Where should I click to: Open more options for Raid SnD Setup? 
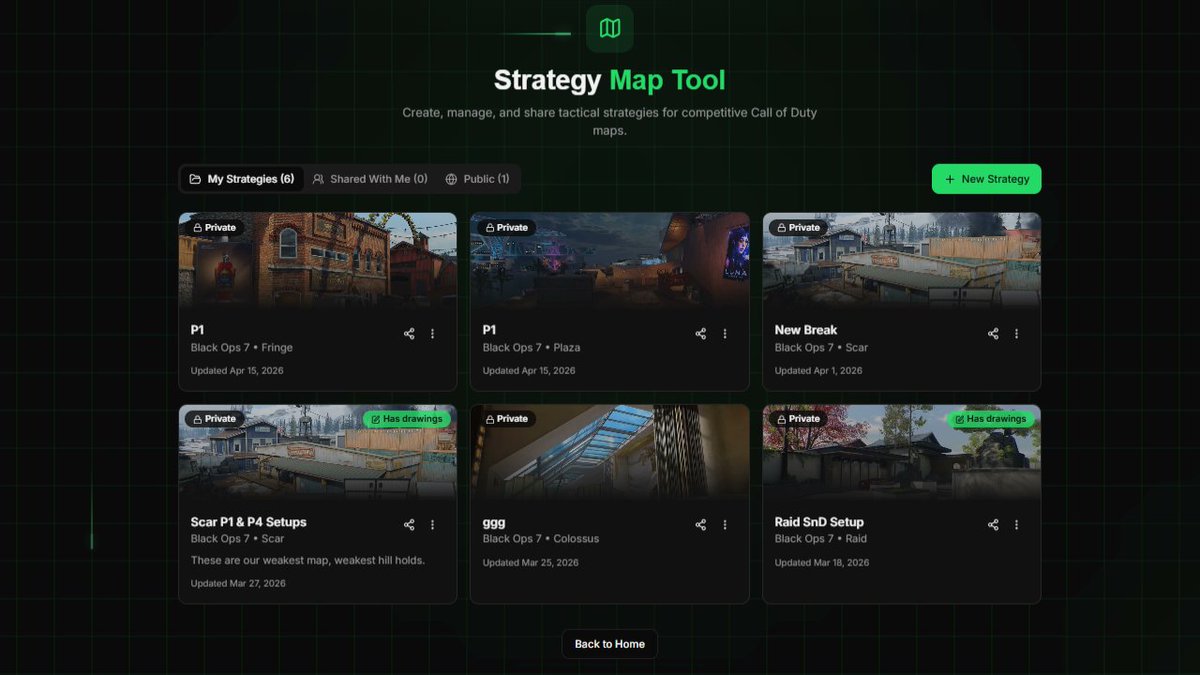point(1017,524)
